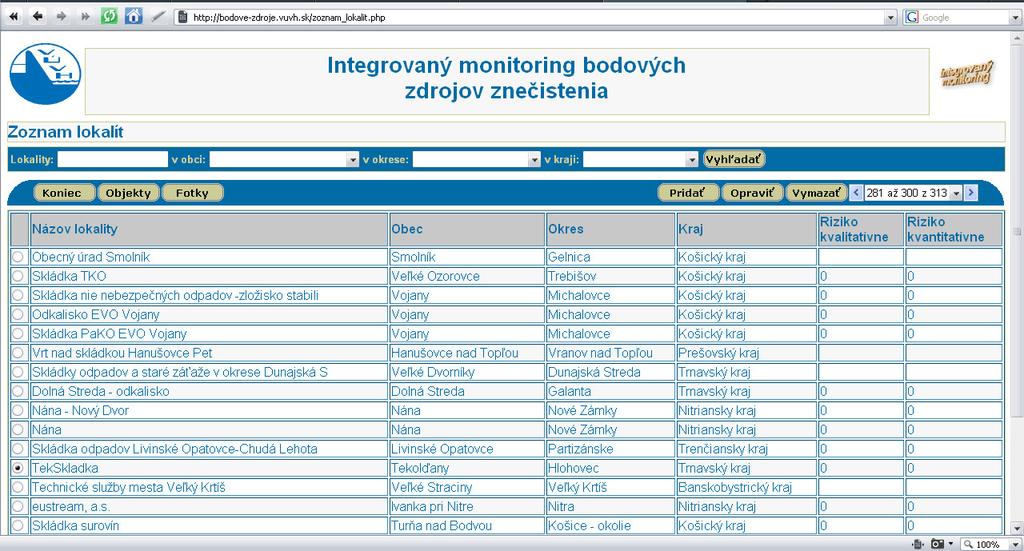Click the Lokality text input field
1024x551 pixels.
[112, 159]
